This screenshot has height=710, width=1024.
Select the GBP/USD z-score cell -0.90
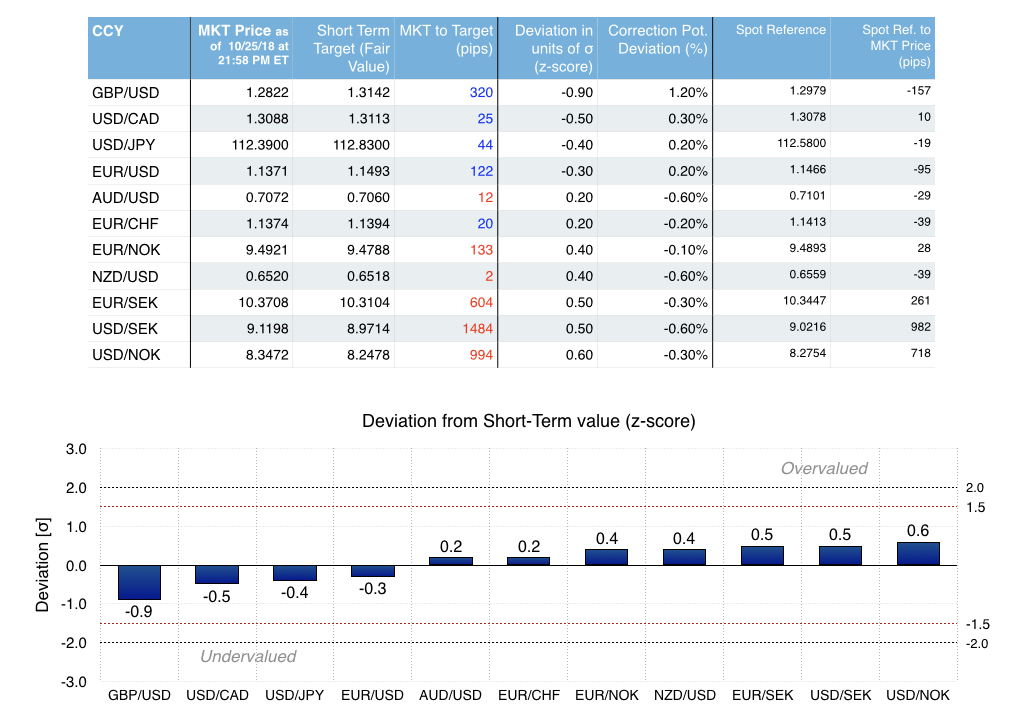tap(572, 93)
